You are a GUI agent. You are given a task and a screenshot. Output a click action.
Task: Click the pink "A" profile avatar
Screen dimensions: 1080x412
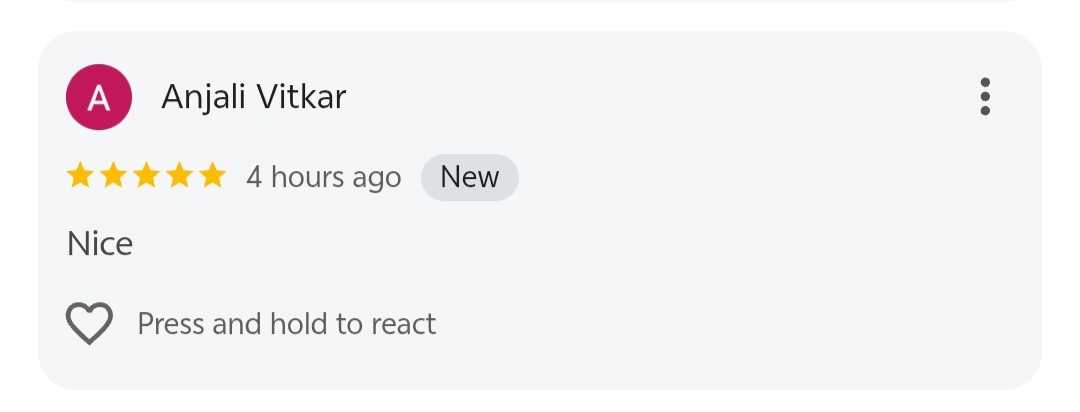point(99,97)
